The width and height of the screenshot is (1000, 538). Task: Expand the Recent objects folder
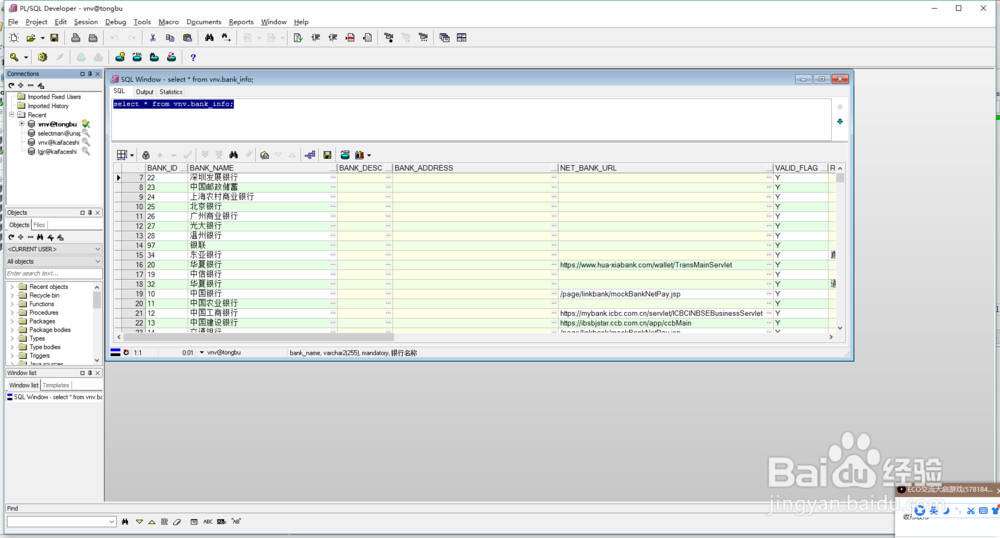tap(12, 287)
